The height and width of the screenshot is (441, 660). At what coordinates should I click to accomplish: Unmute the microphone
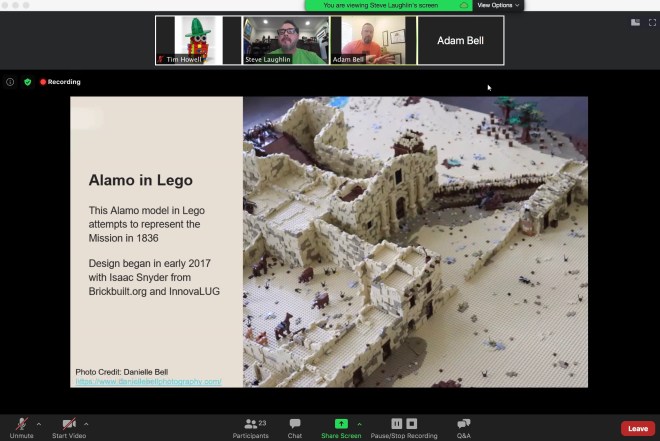pos(22,424)
